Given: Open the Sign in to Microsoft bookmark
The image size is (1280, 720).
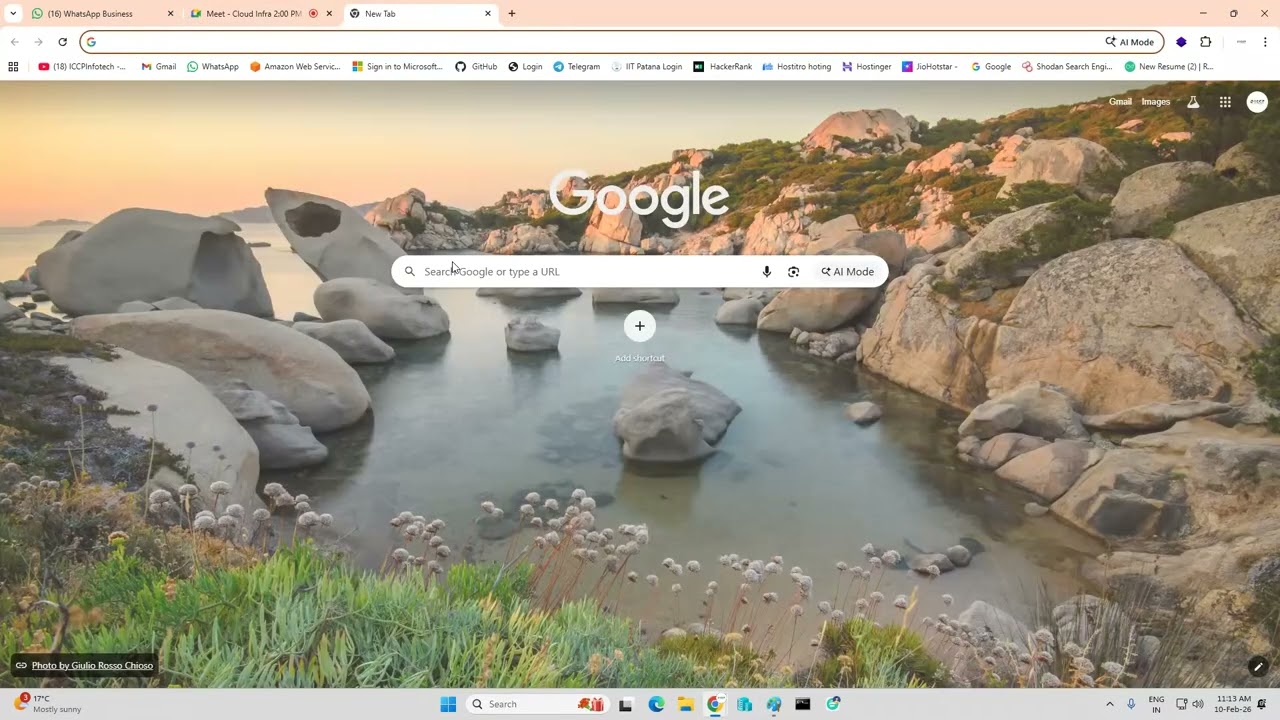Looking at the screenshot, I should (397, 67).
